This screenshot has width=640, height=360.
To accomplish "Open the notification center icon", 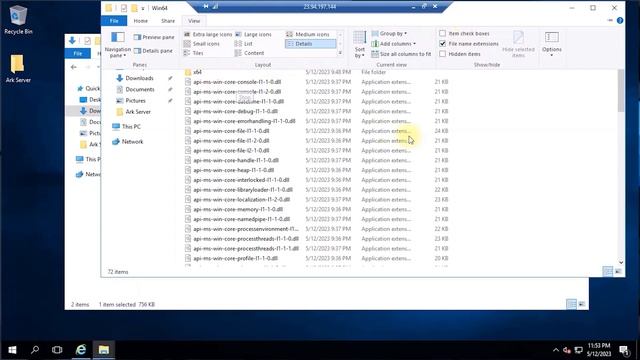I will 624,350.
